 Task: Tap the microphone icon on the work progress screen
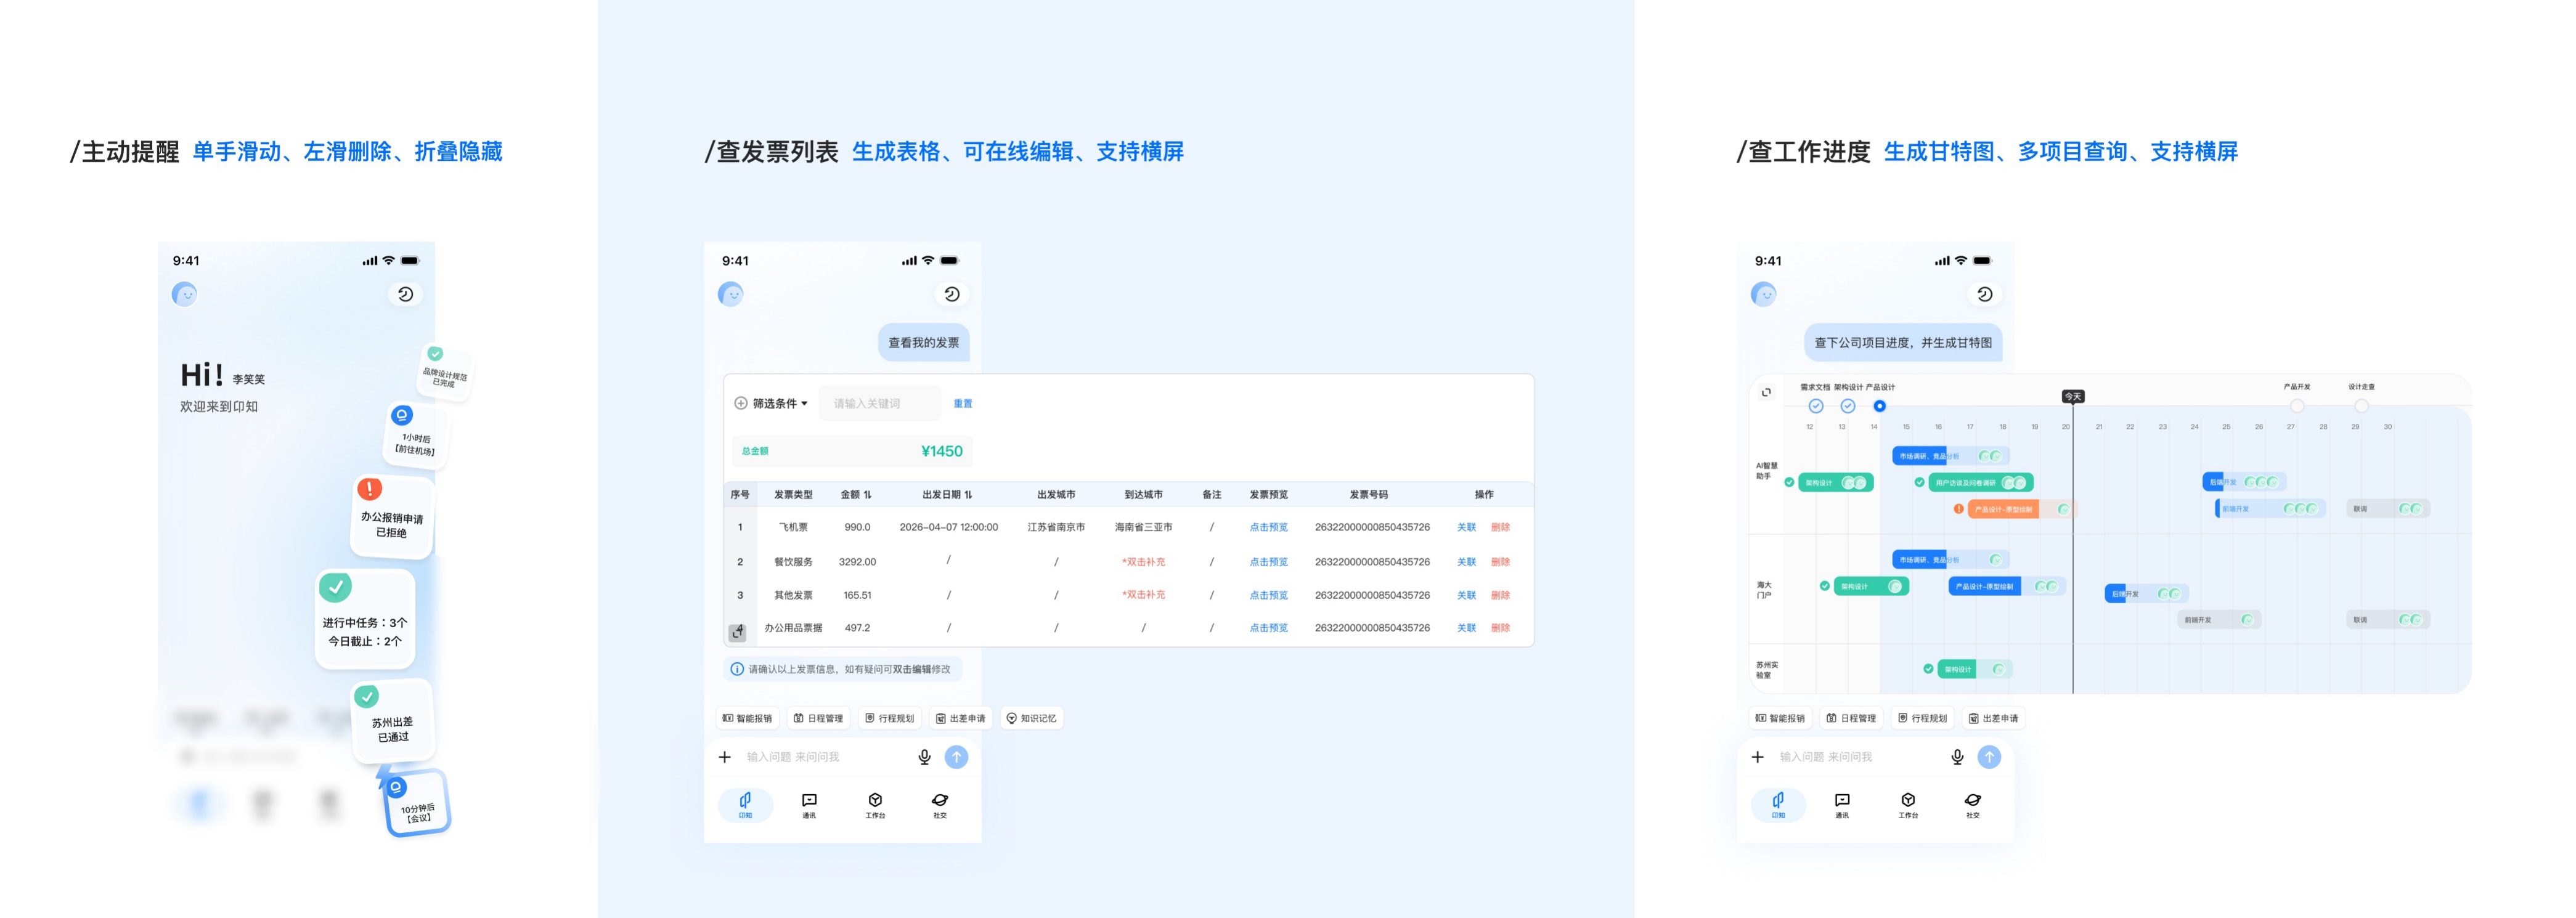pos(1958,757)
